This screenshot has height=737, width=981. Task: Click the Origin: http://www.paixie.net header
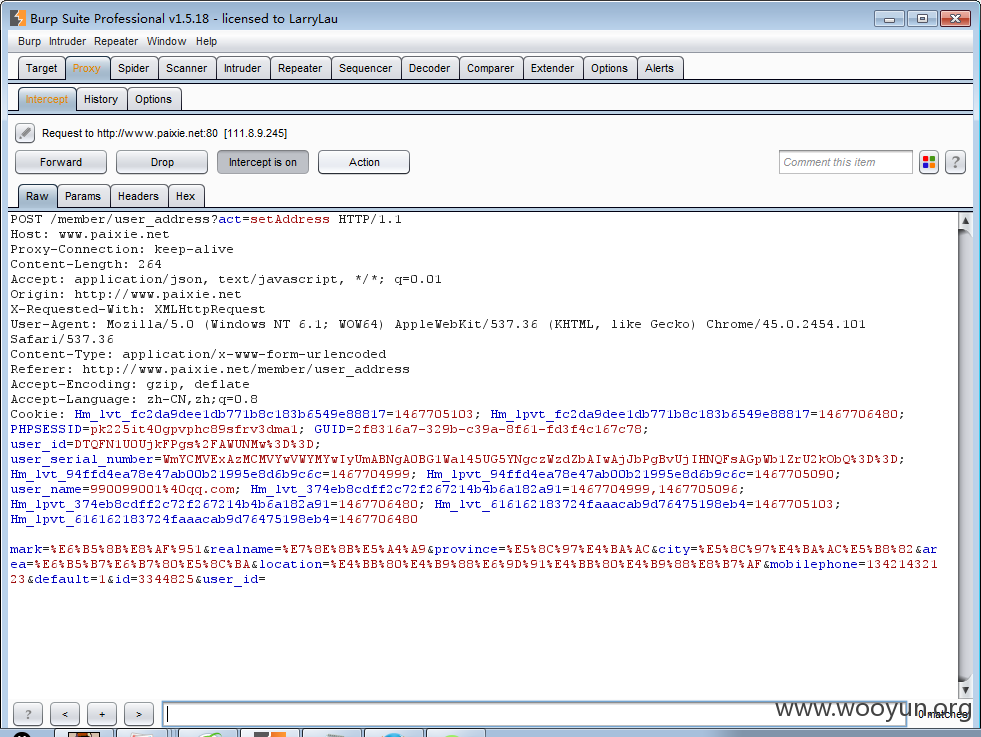(126, 295)
